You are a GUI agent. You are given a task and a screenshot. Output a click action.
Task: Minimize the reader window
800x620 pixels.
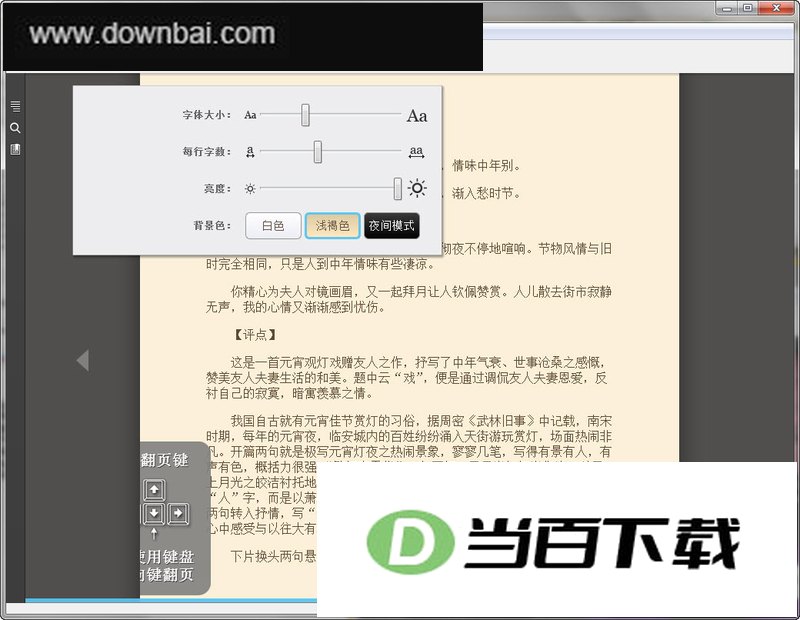[x=727, y=8]
